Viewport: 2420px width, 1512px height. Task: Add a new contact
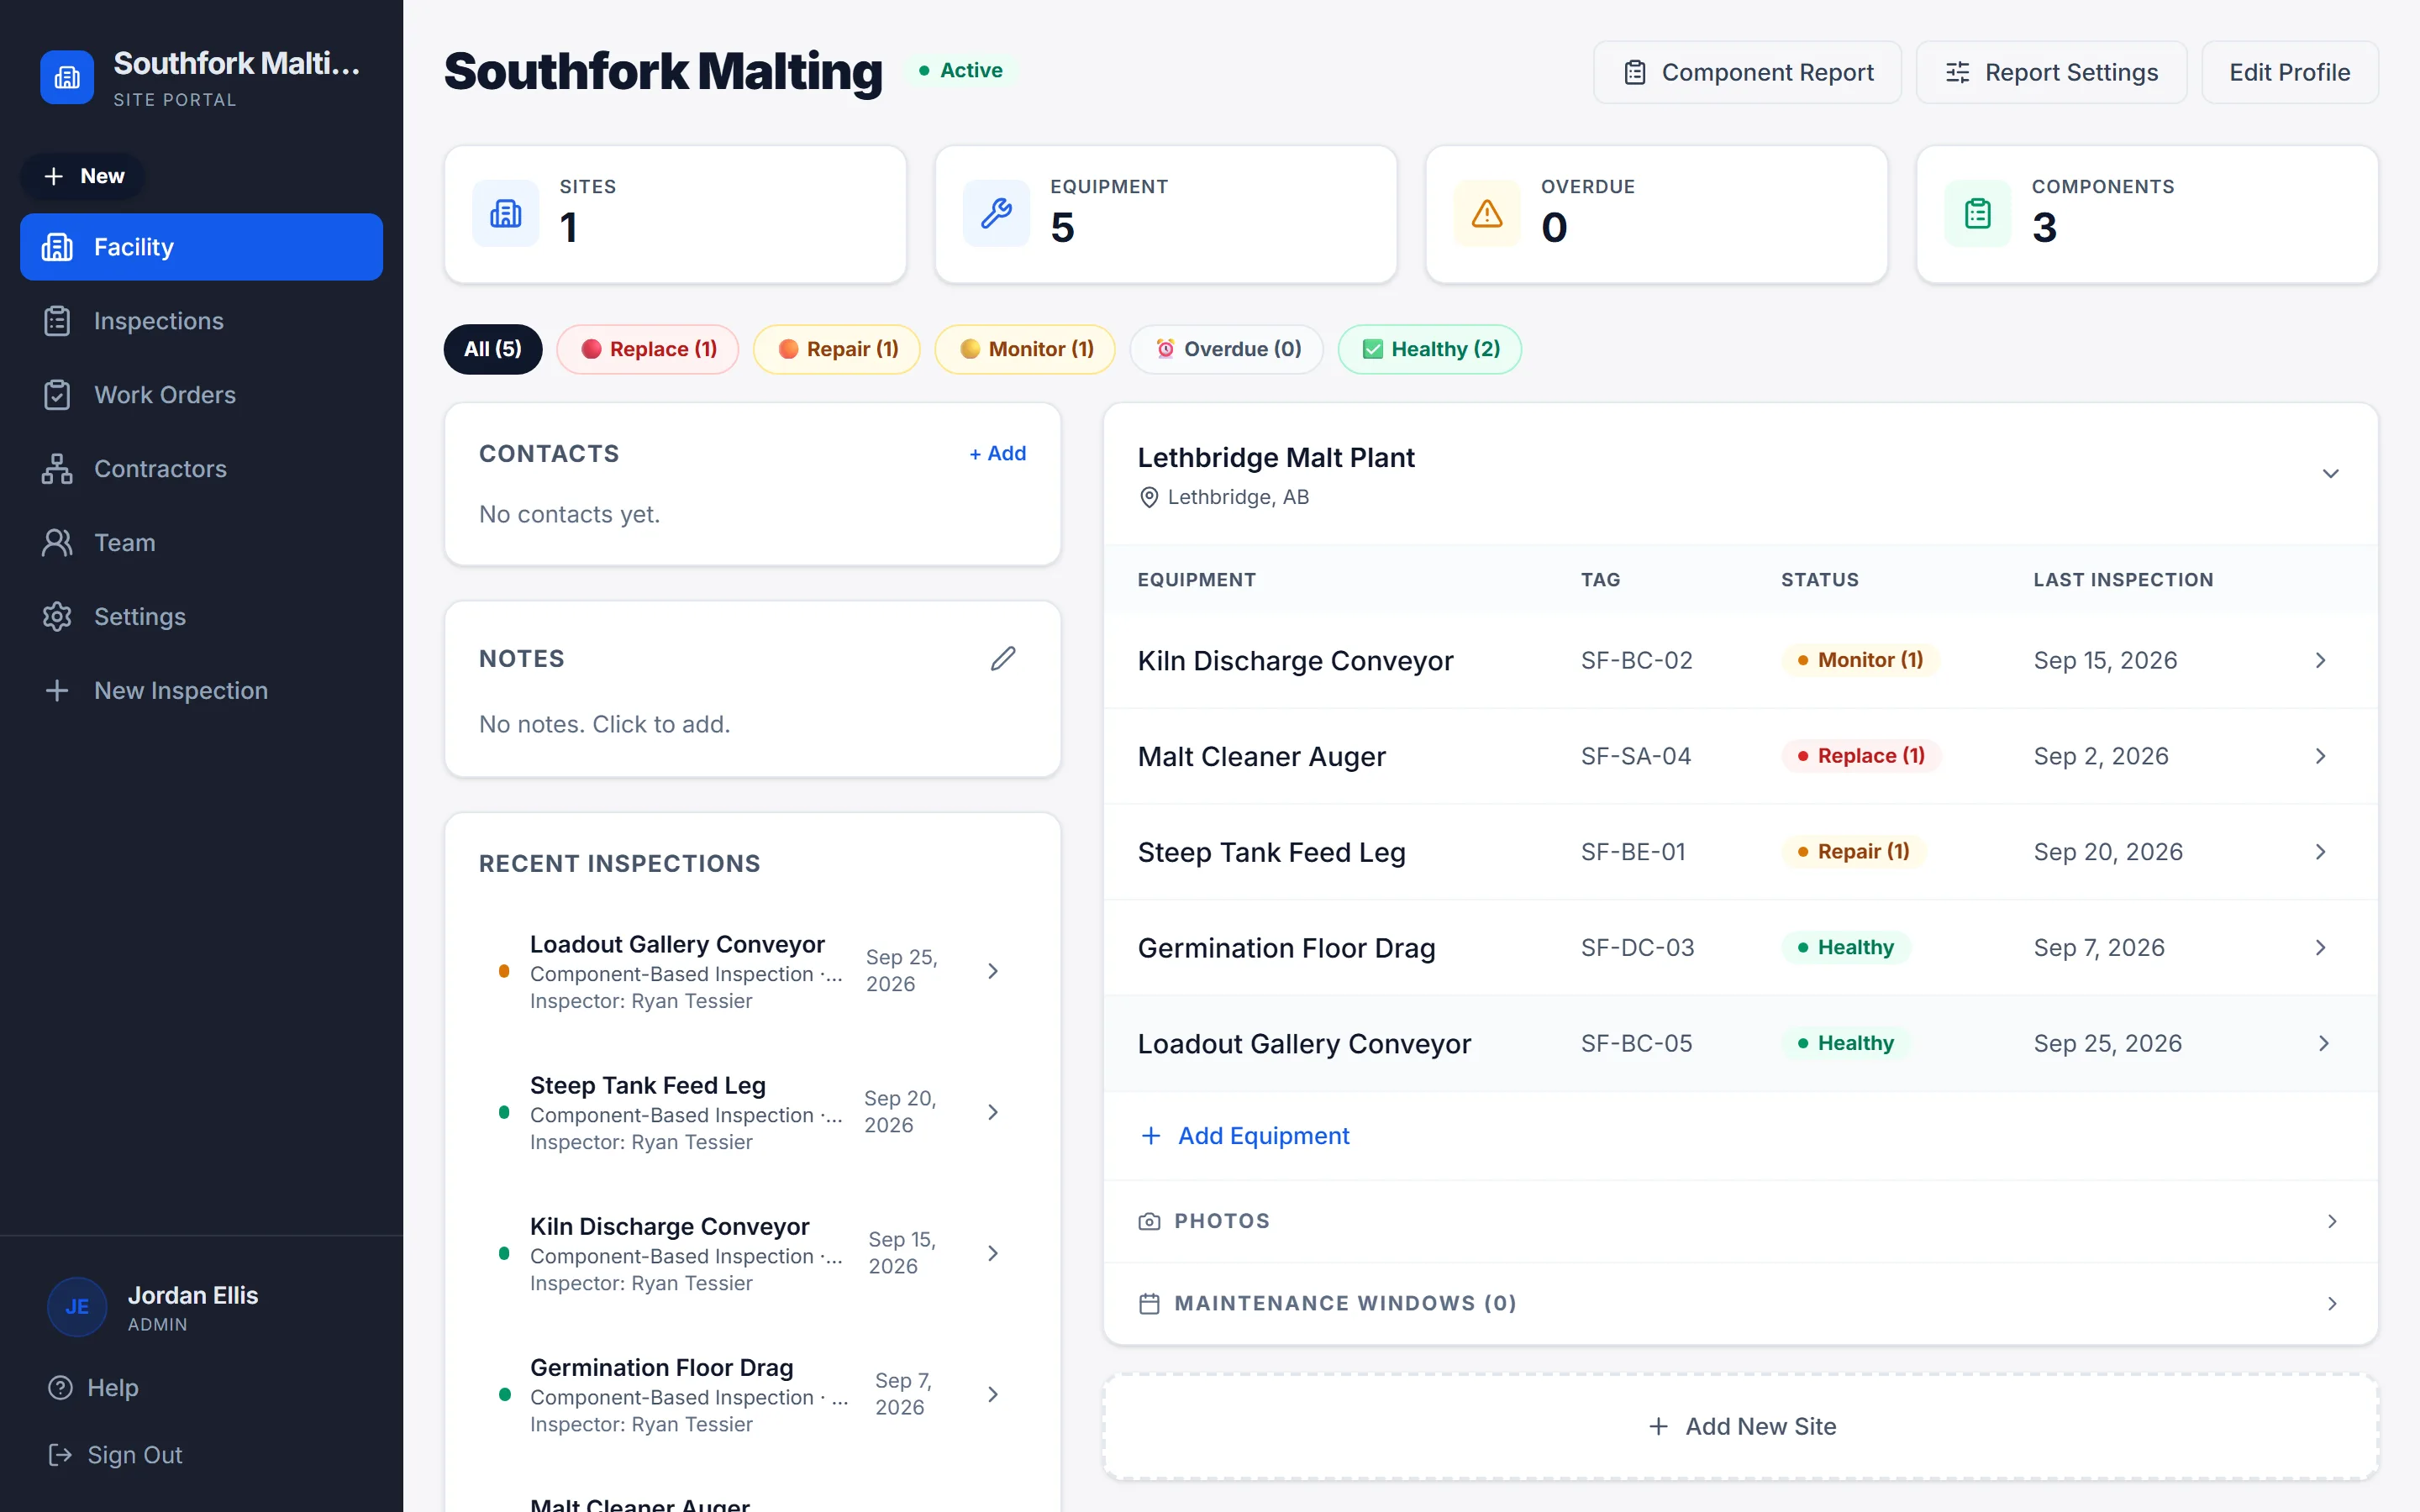(x=997, y=453)
